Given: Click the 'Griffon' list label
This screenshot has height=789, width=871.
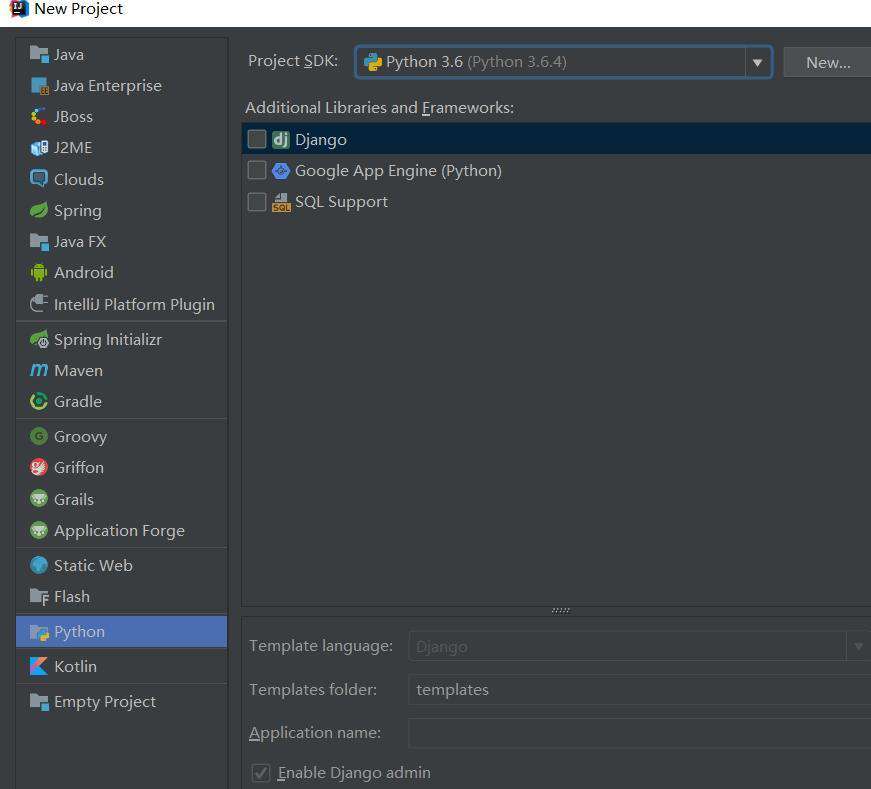Looking at the screenshot, I should click(79, 467).
